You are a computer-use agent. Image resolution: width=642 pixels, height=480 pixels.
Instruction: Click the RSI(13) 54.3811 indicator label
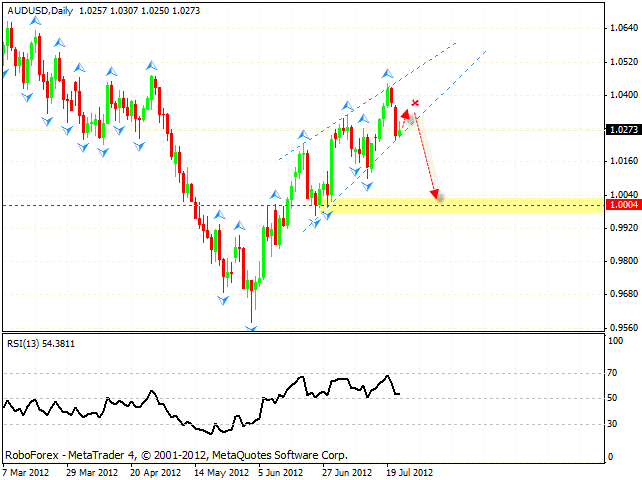41,344
